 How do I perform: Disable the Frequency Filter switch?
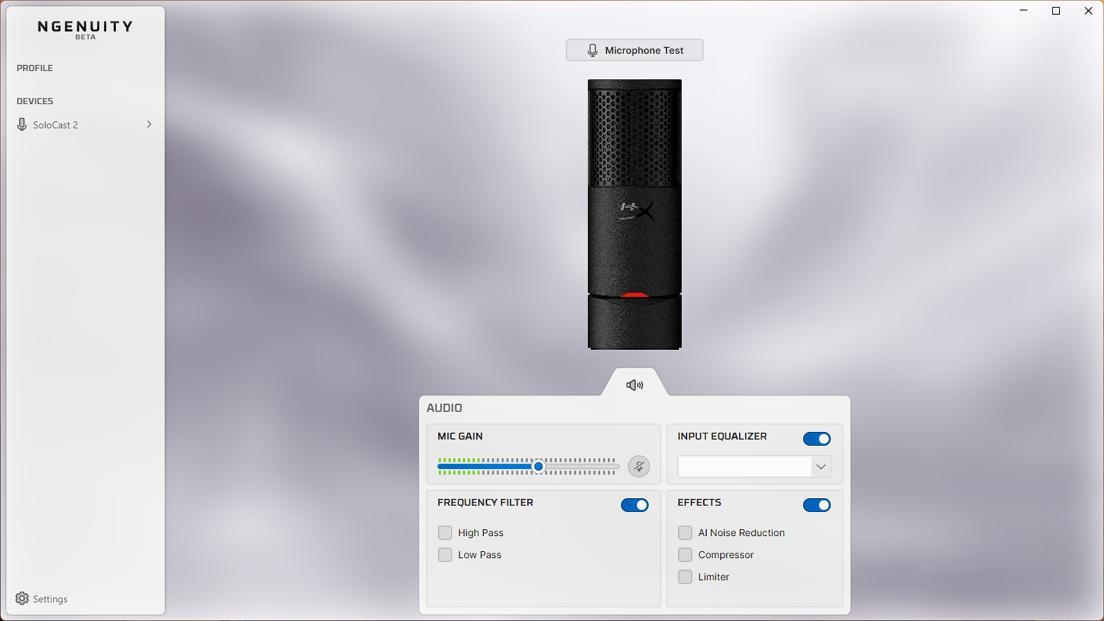(x=634, y=505)
